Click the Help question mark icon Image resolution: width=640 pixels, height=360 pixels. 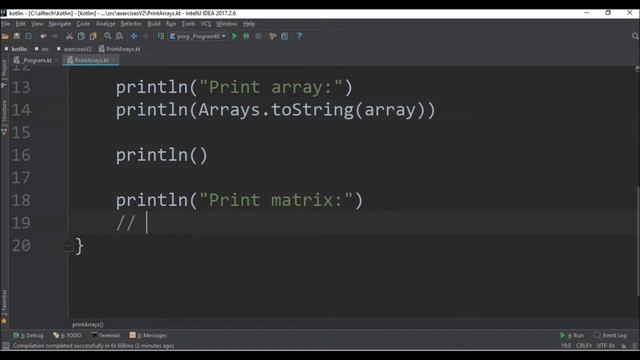(x=299, y=36)
